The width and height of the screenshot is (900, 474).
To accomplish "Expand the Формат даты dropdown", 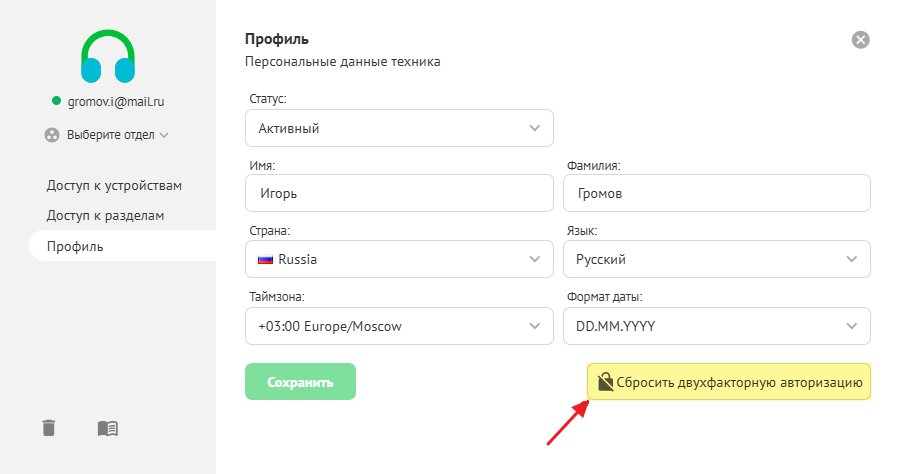I will point(716,326).
